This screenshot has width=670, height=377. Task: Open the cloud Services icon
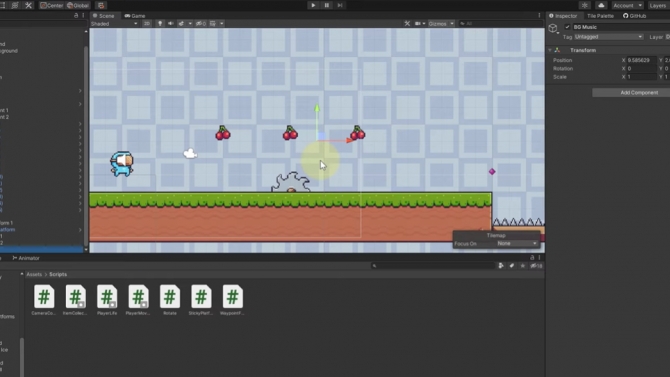coord(601,5)
